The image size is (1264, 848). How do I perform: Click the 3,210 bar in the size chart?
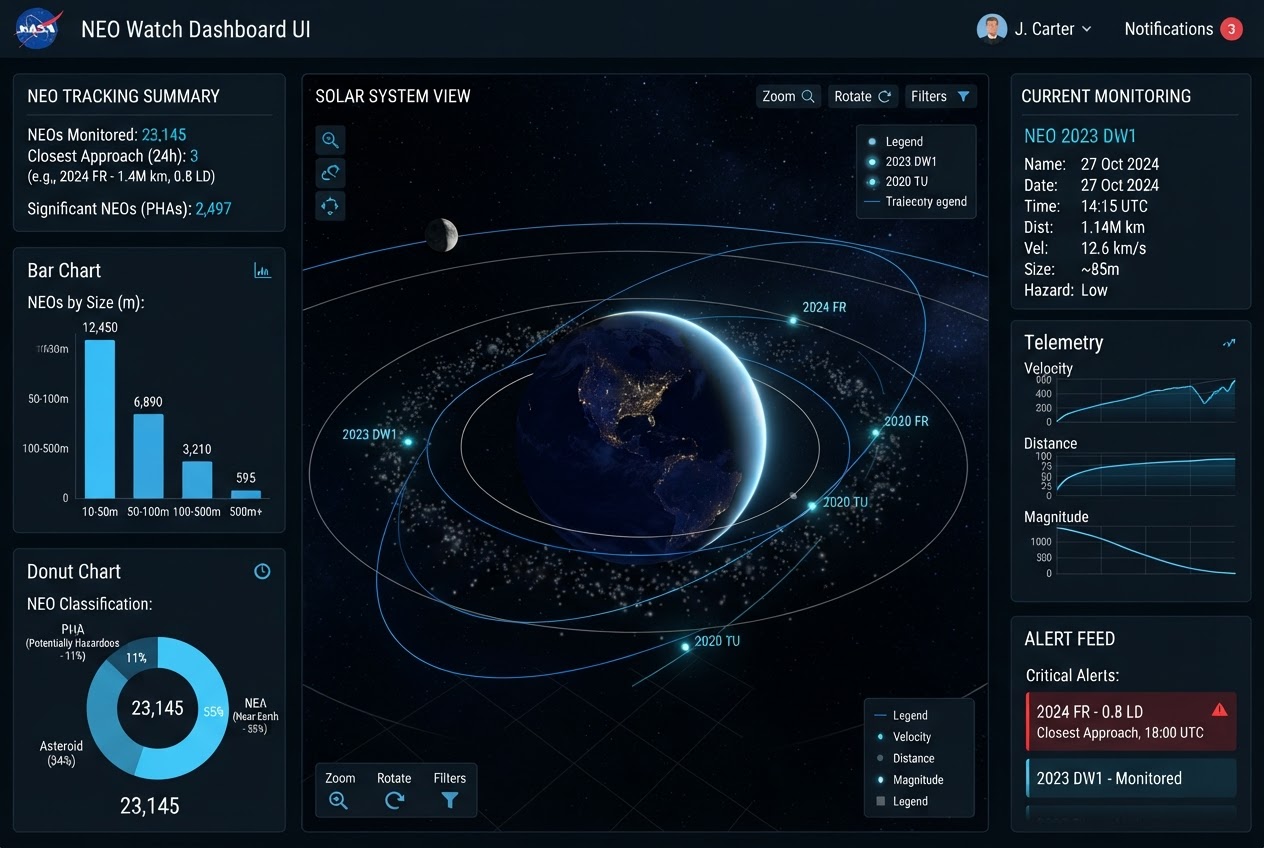[x=197, y=479]
